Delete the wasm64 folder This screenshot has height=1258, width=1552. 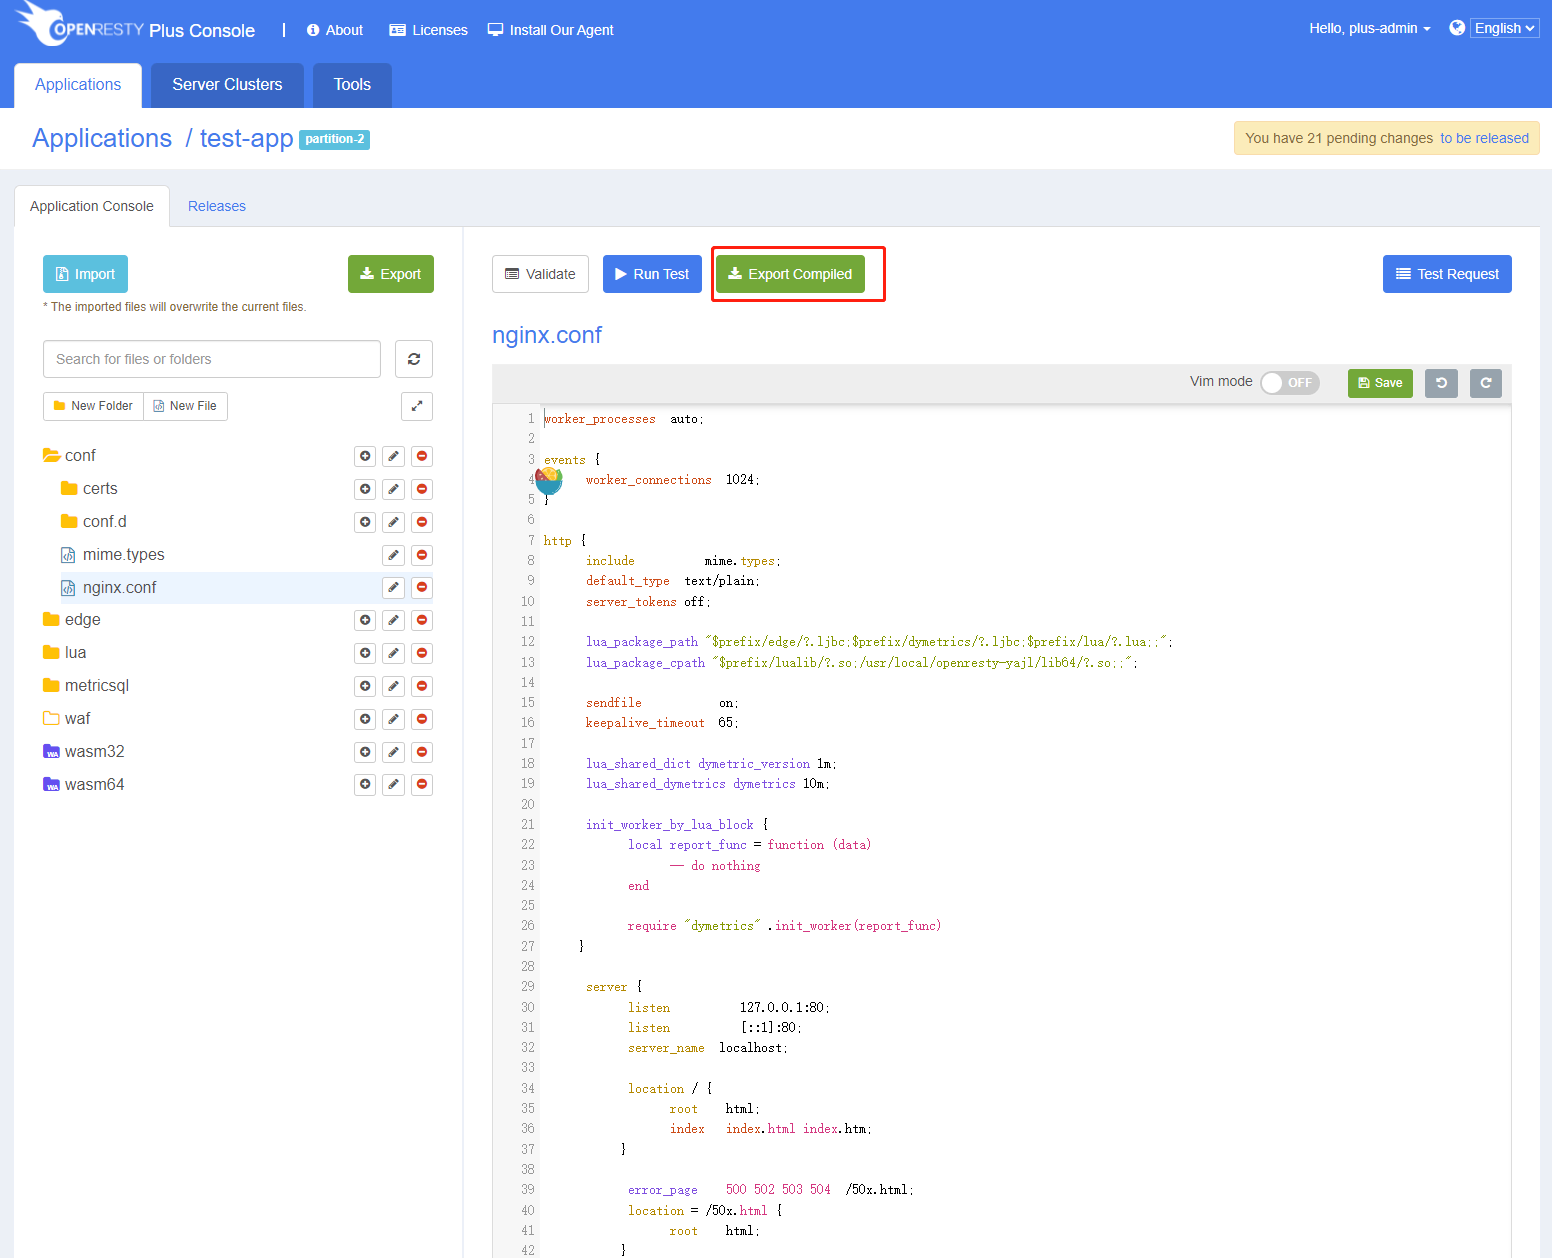click(422, 784)
